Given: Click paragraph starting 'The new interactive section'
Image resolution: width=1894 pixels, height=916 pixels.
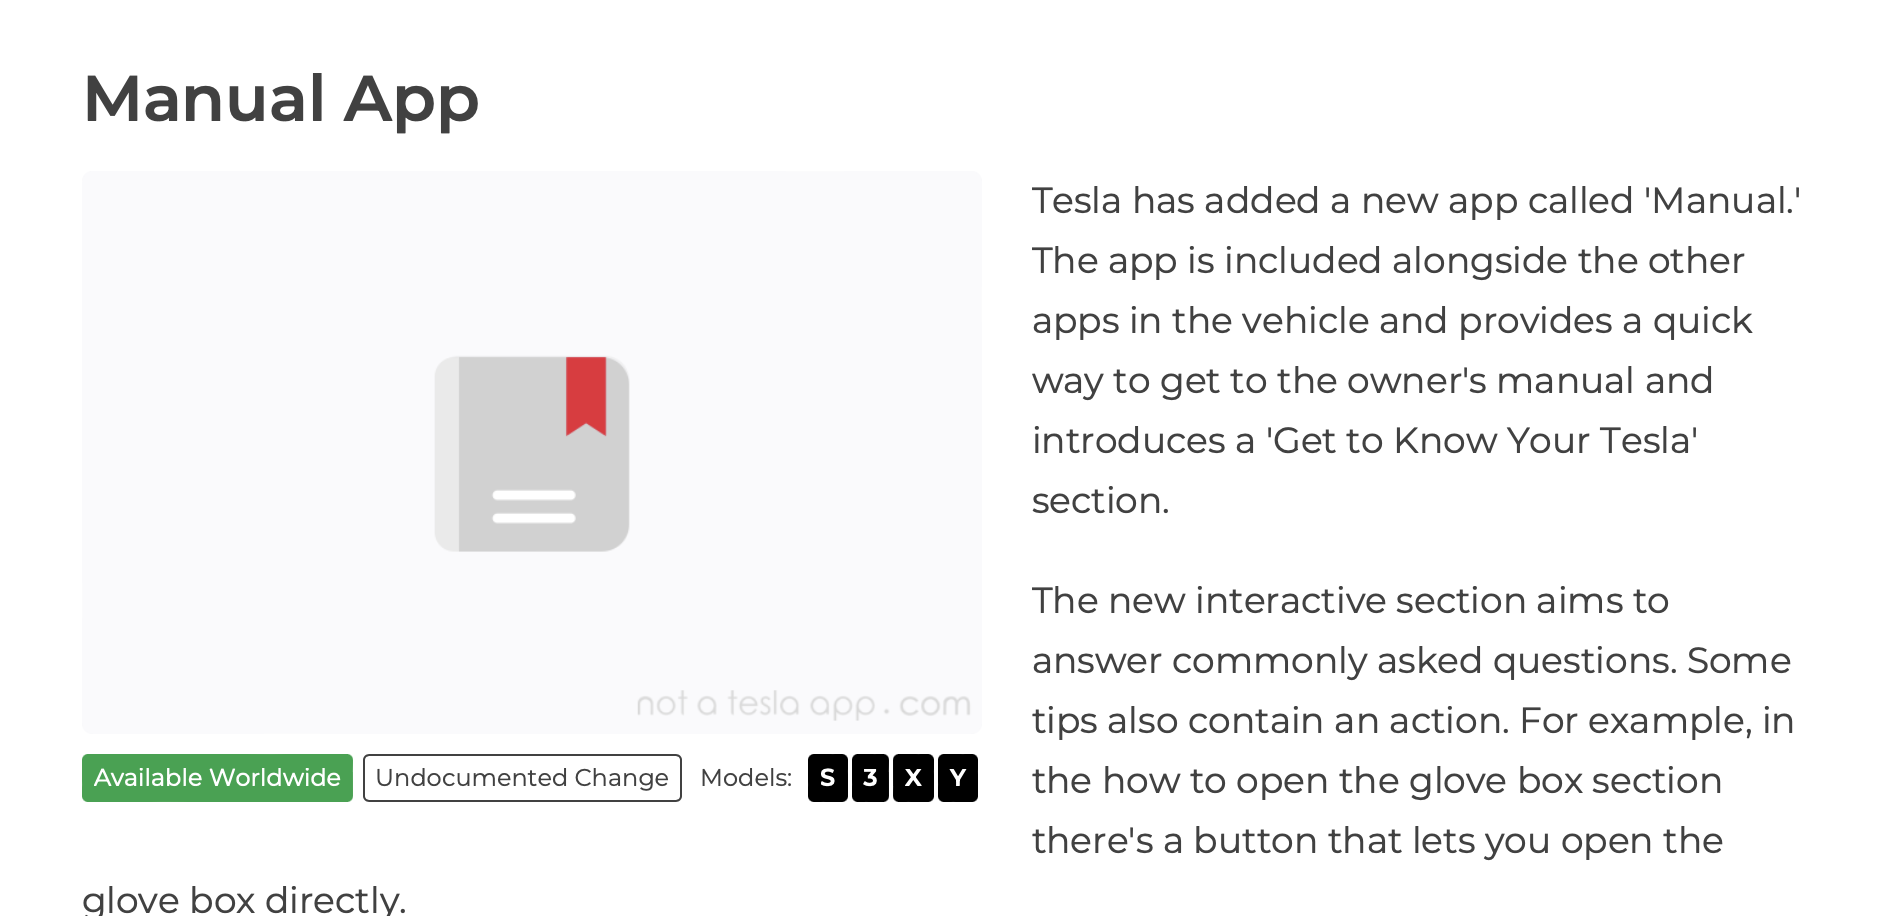Looking at the screenshot, I should coord(1413,720).
